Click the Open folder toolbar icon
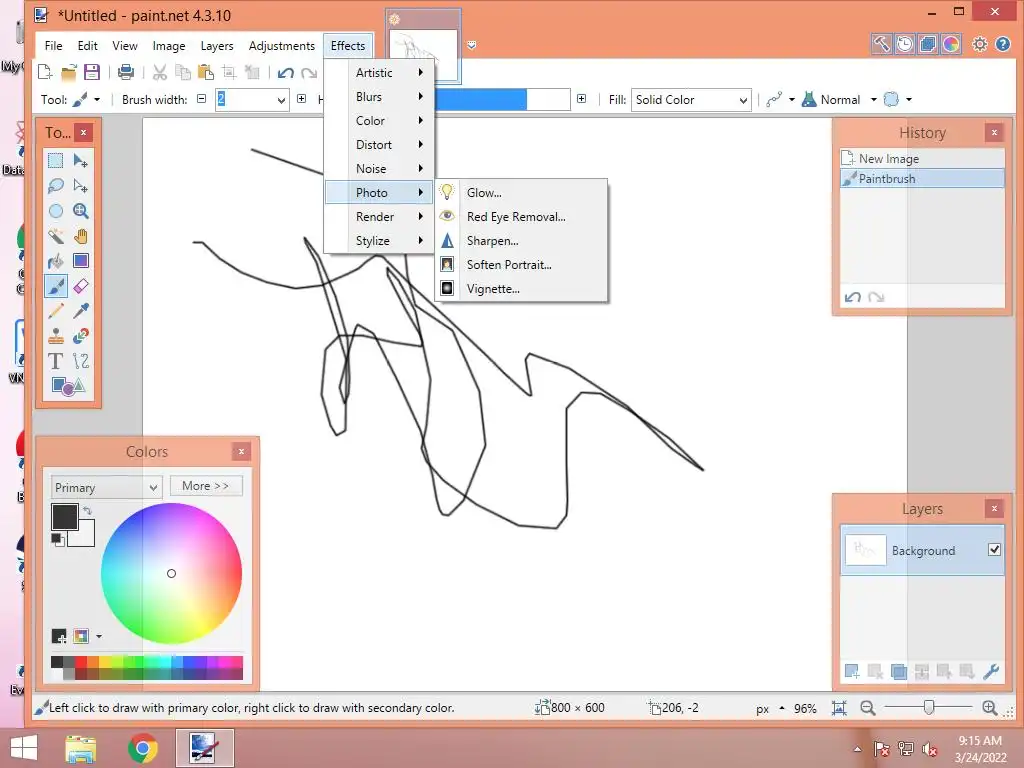Screen dimensions: 1024x768 (69, 72)
